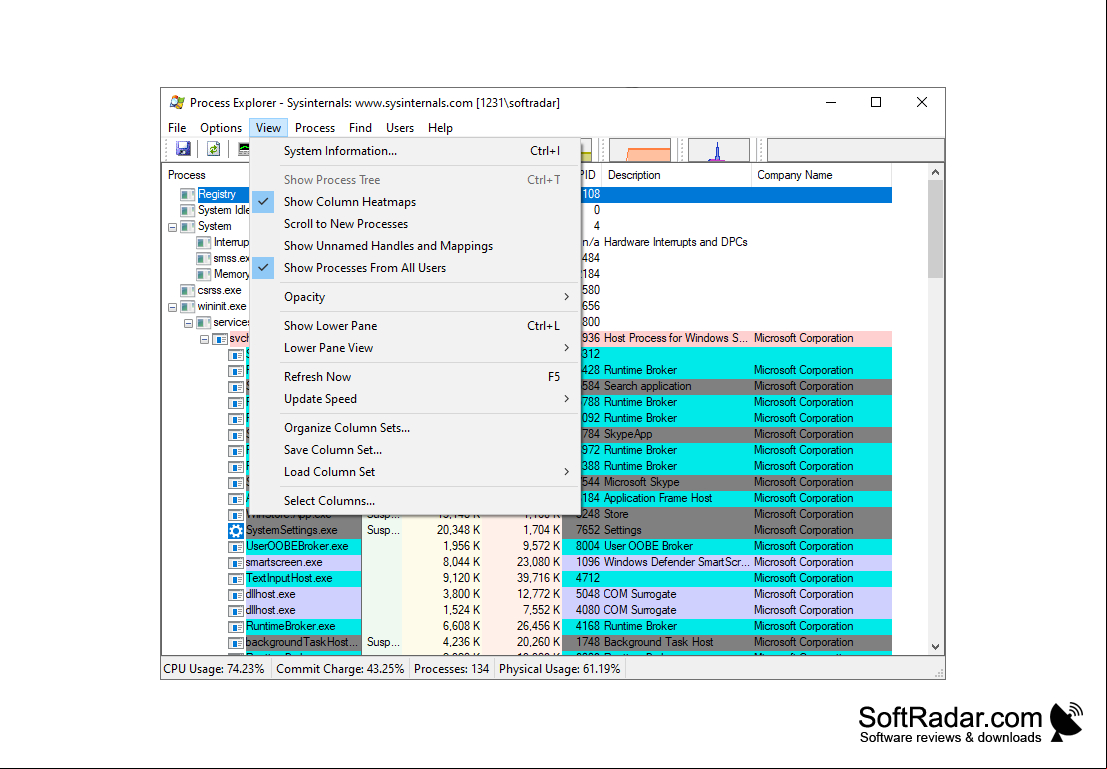Click the Refresh toolbar icon

pos(213,149)
